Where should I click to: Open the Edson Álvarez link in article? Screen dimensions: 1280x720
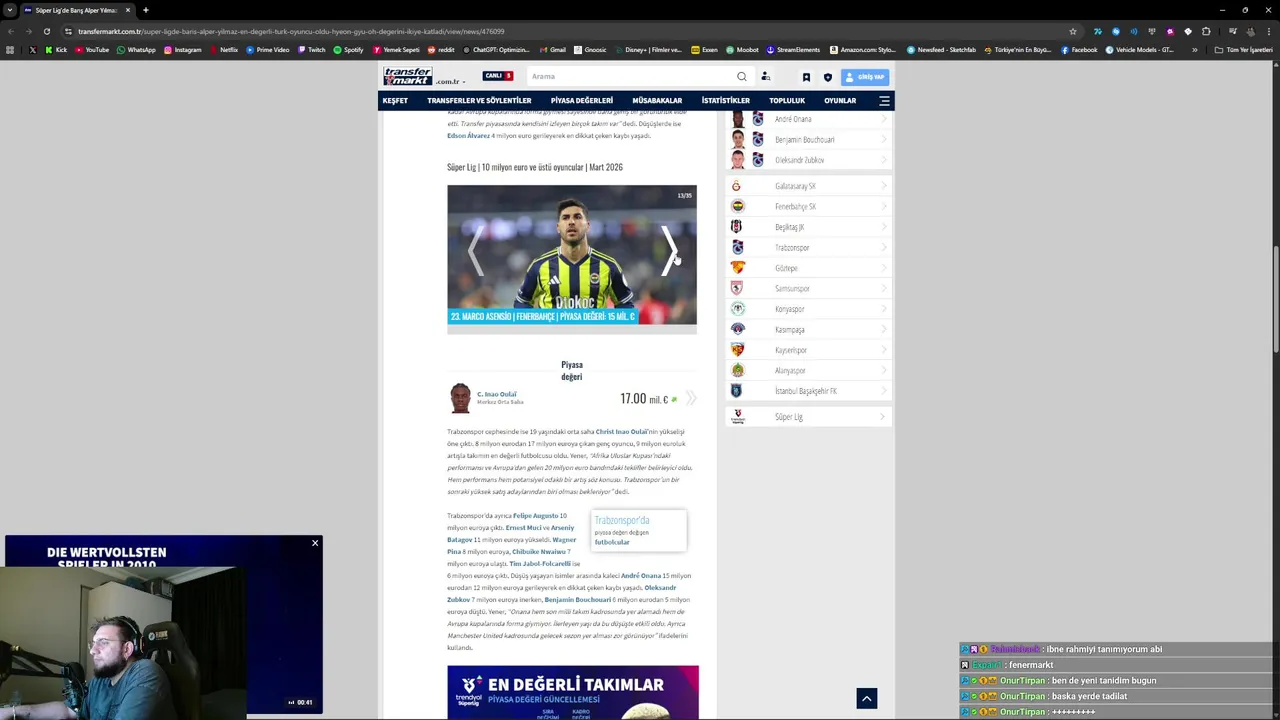468,136
